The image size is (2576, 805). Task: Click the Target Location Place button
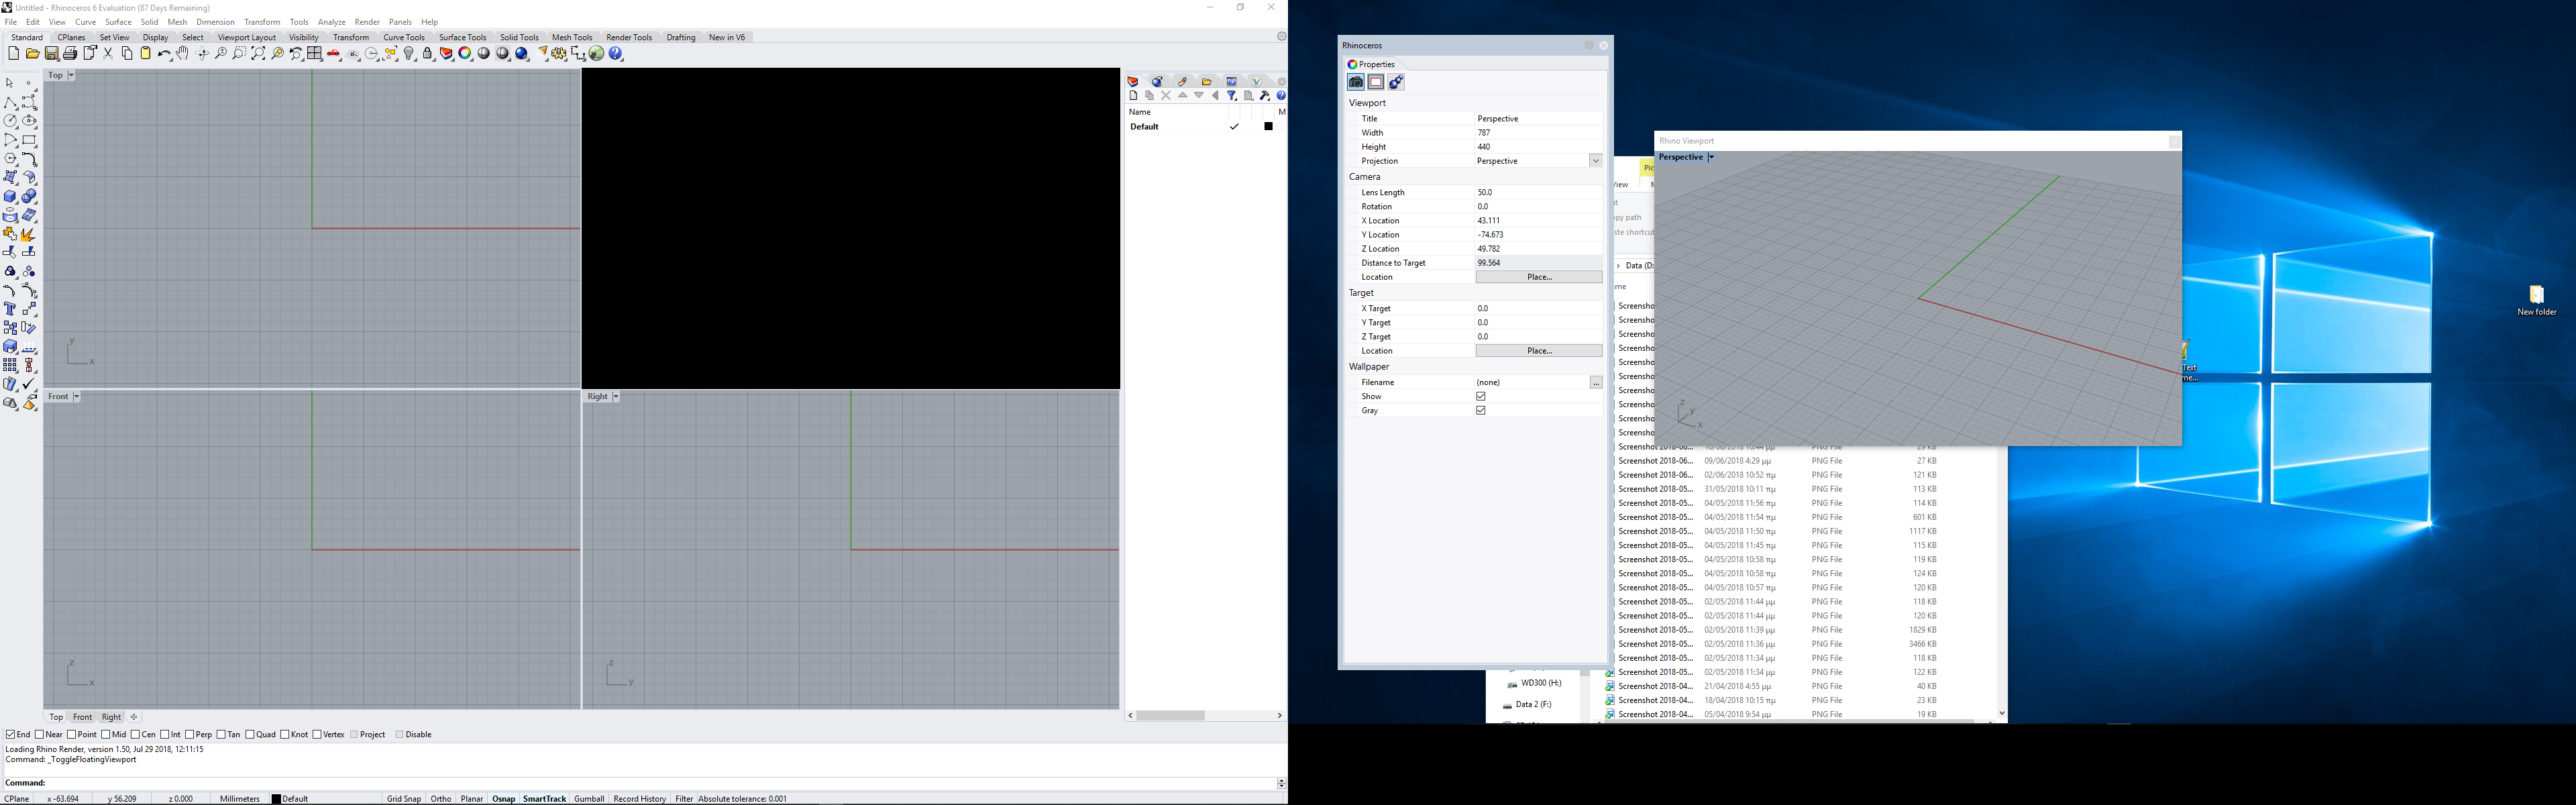click(1539, 351)
